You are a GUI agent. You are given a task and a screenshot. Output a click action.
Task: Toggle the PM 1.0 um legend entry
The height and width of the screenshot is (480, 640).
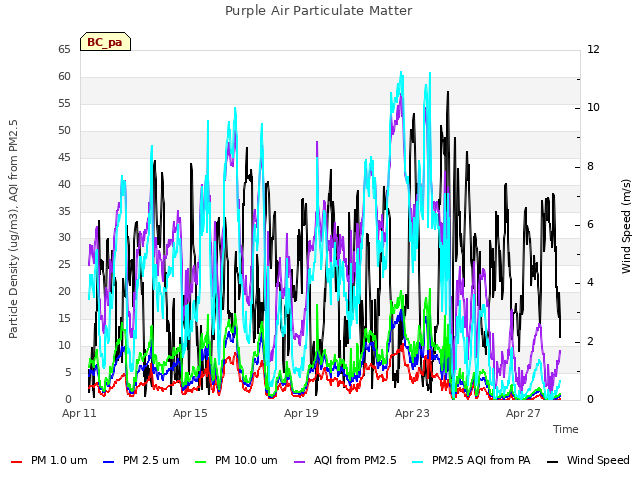click(49, 461)
